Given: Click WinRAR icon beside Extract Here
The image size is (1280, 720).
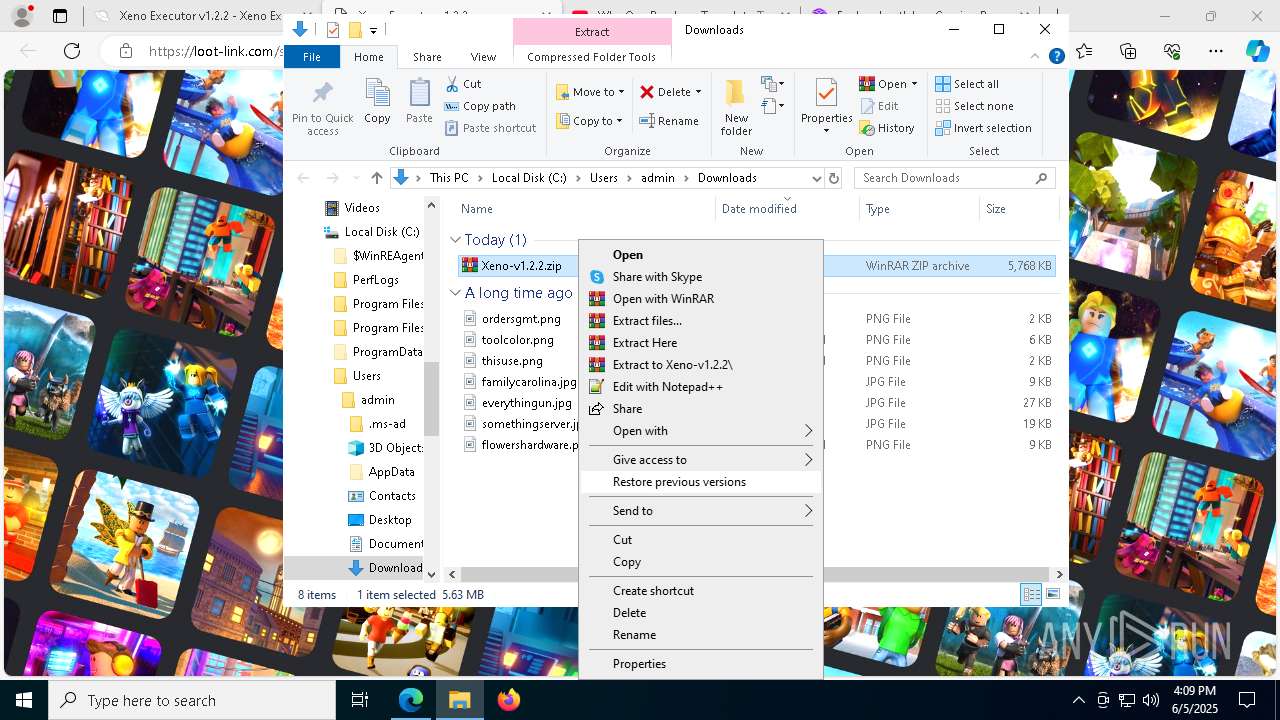Looking at the screenshot, I should [x=597, y=343].
